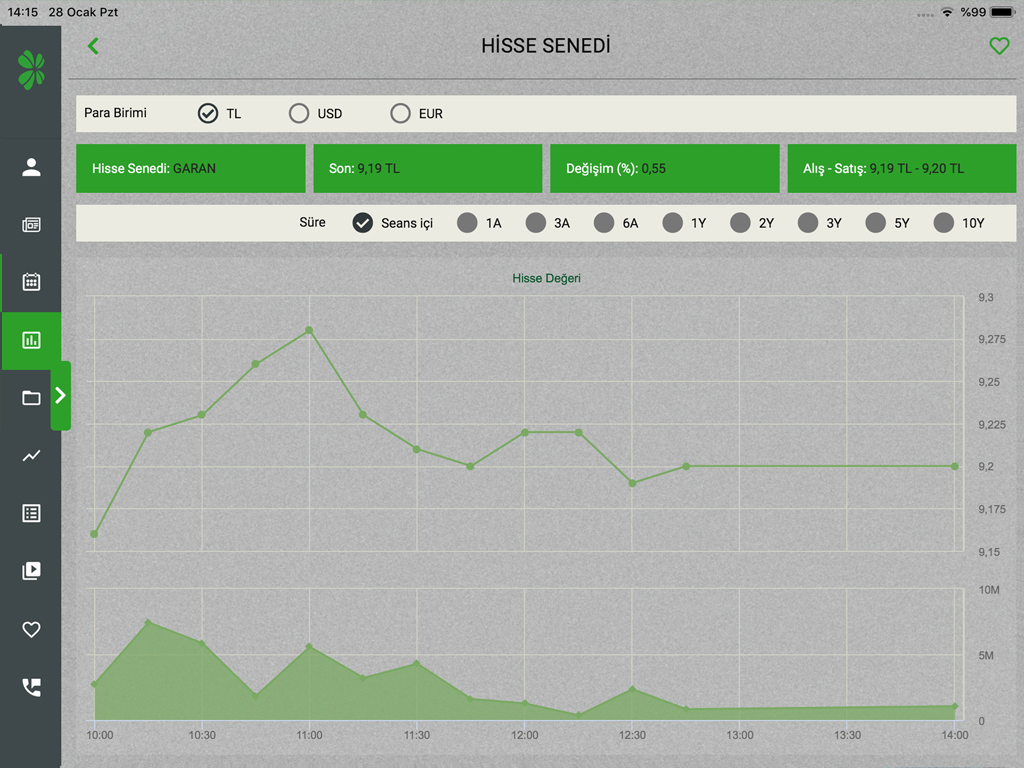Tap the Hisse Senedi: GARAN box
The image size is (1024, 768).
(x=191, y=168)
